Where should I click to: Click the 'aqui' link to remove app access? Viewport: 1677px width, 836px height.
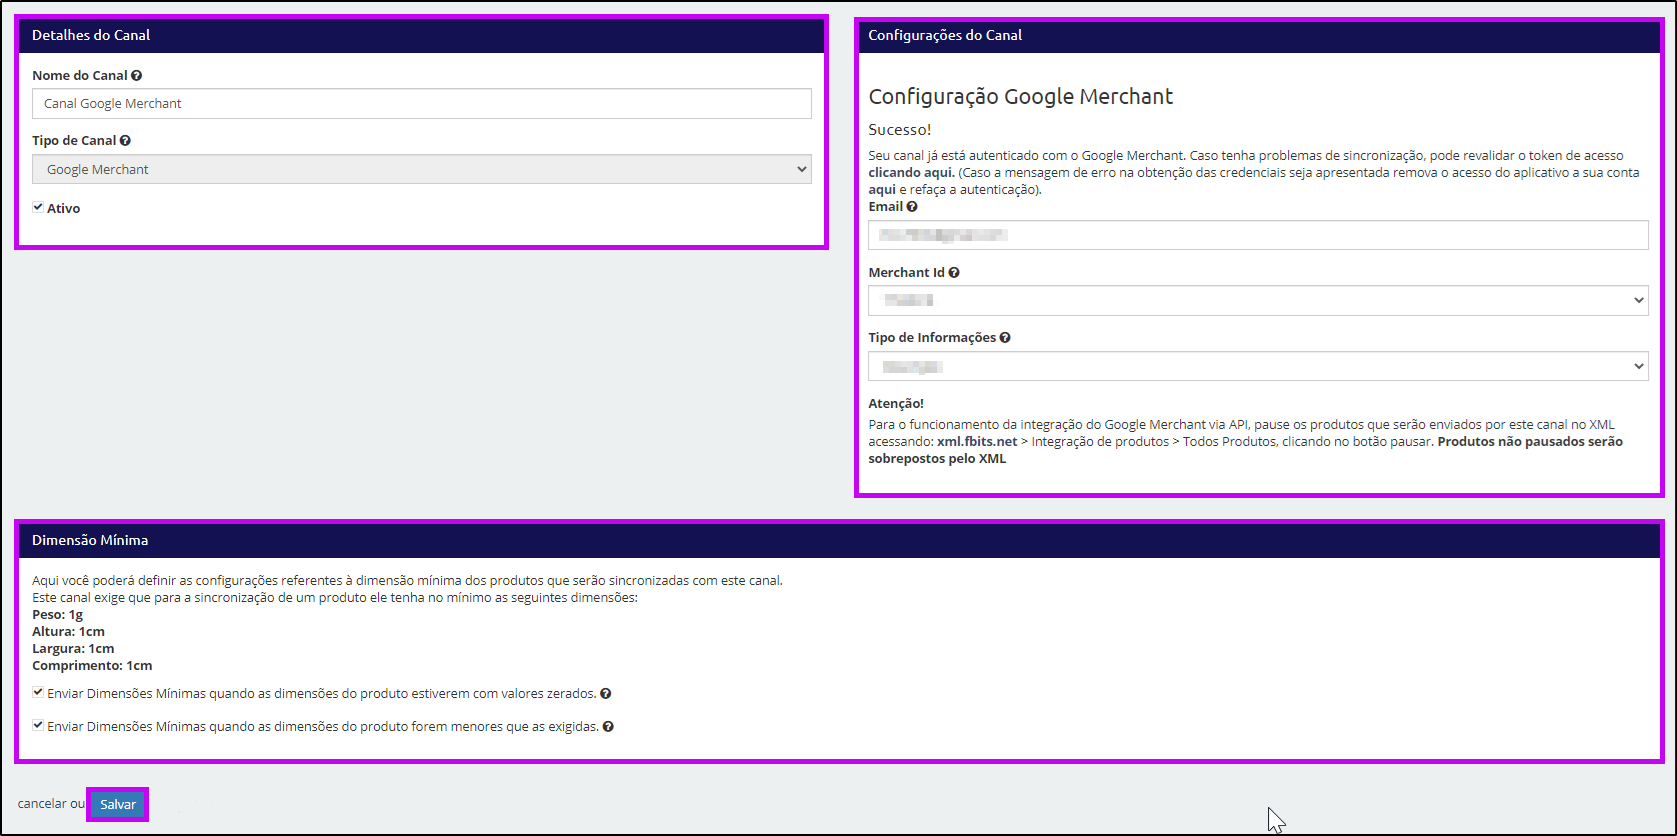click(882, 190)
